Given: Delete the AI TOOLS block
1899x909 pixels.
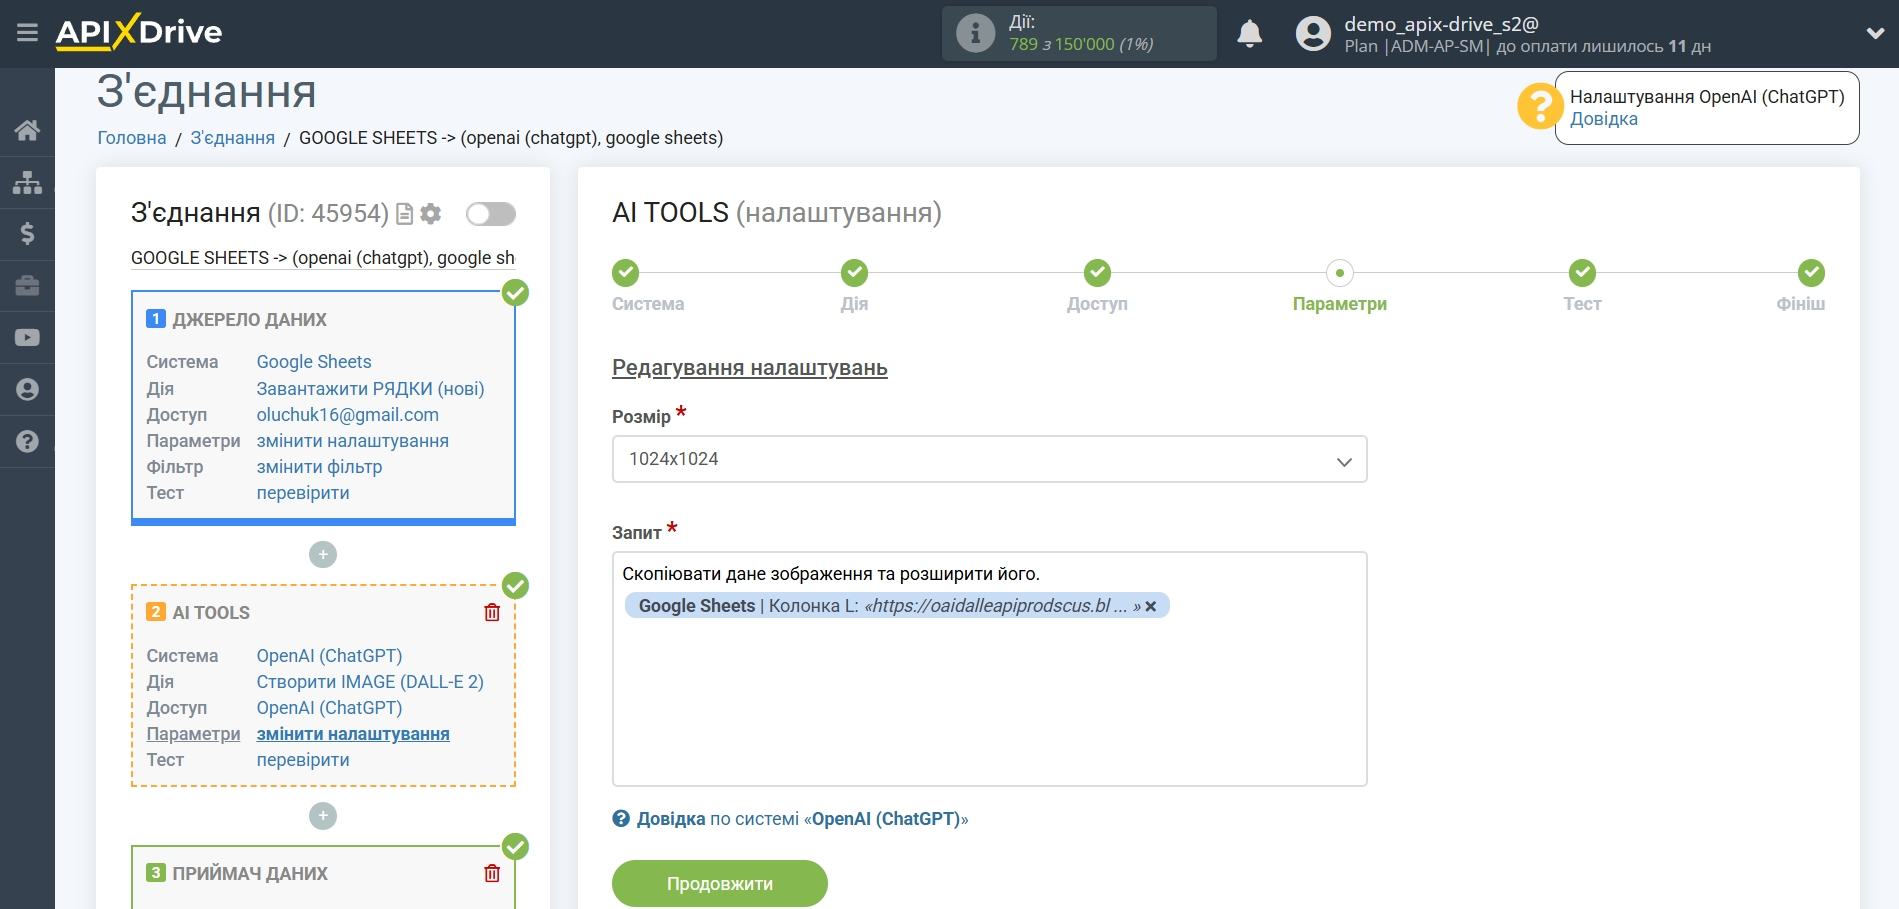Looking at the screenshot, I should (492, 612).
